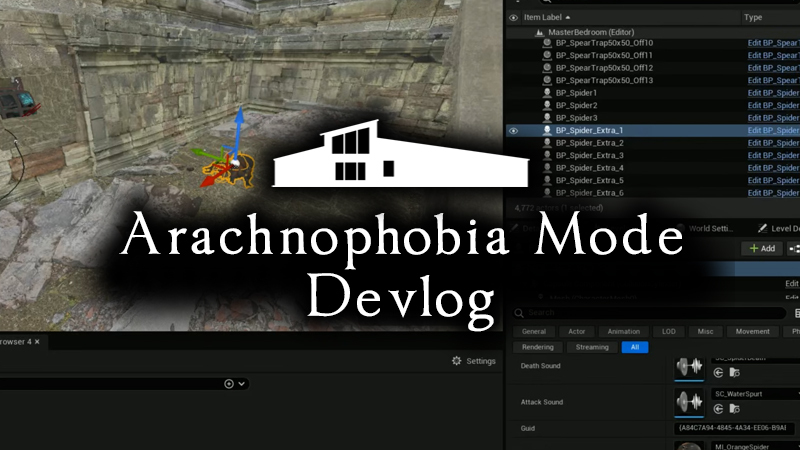The width and height of the screenshot is (800, 450).
Task: Filter details by Actor category
Action: 577,332
